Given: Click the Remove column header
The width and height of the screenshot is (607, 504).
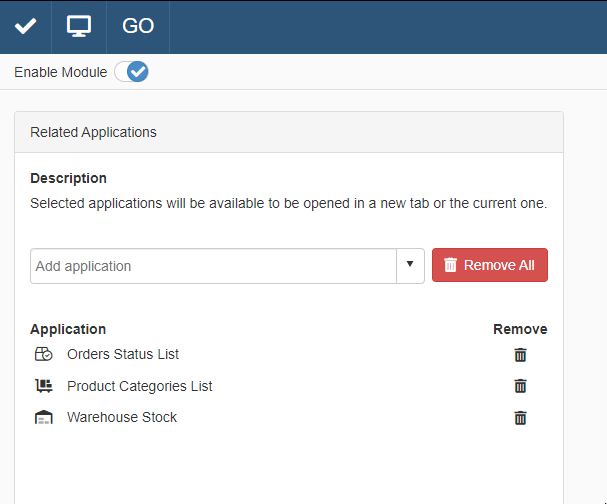Looking at the screenshot, I should [520, 329].
